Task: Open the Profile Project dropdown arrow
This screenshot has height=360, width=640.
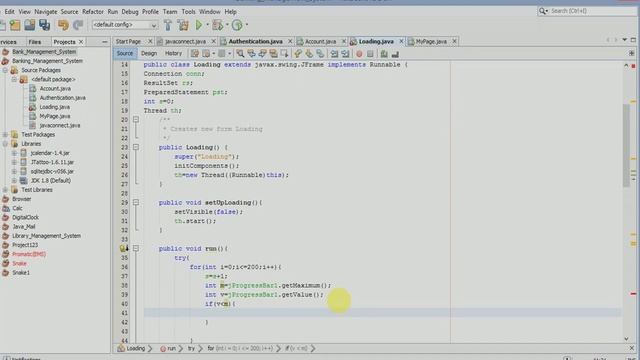Action: click(x=247, y=25)
